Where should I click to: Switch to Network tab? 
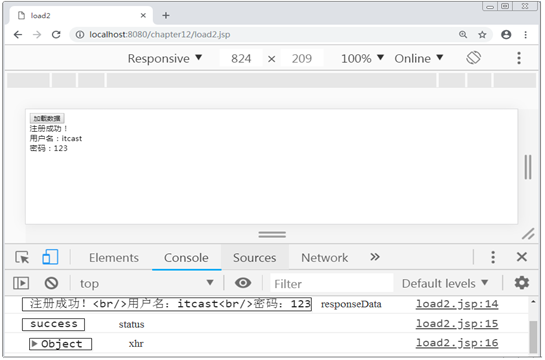pyautogui.click(x=324, y=258)
